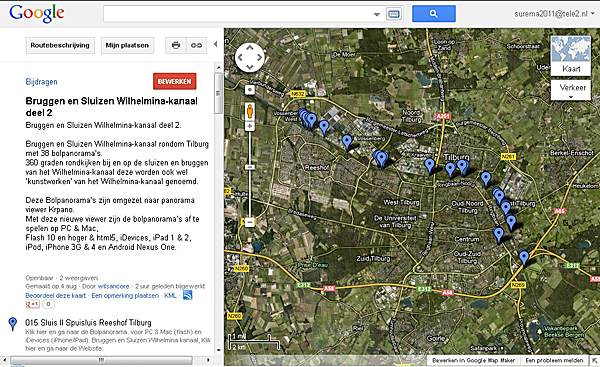Click Bewerken in Google Map Maker
Image resolution: width=600 pixels, height=367 pixels.
473,360
